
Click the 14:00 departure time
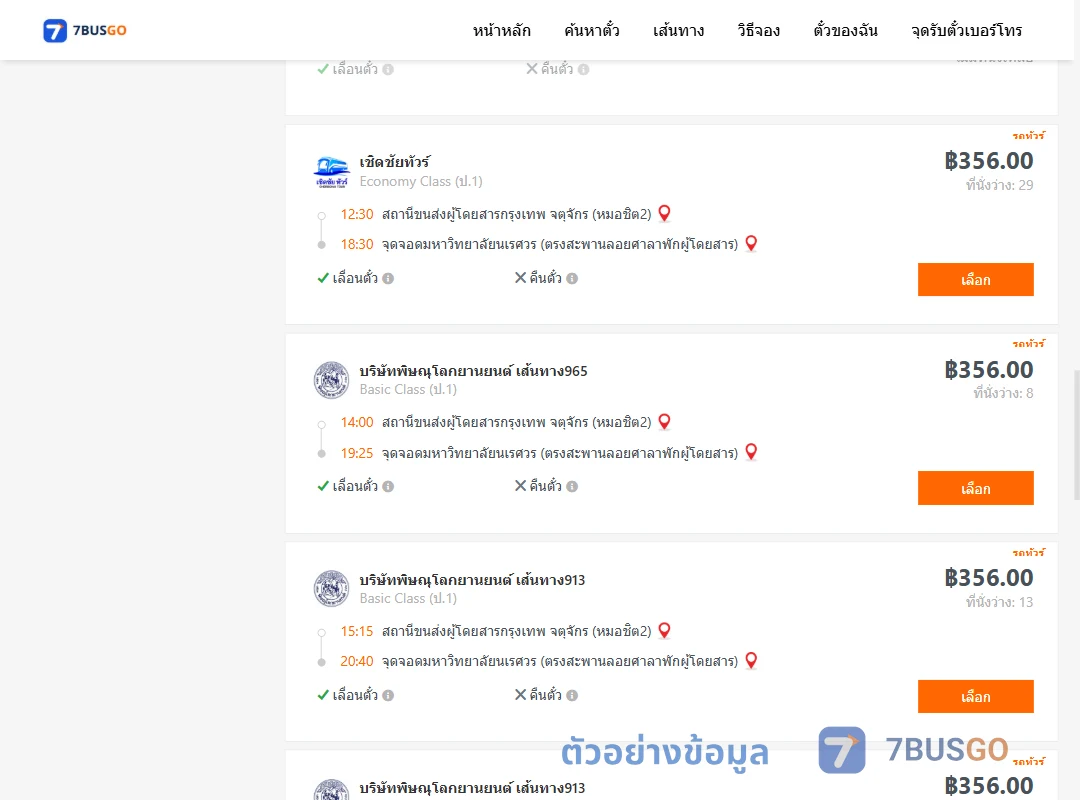coord(357,422)
